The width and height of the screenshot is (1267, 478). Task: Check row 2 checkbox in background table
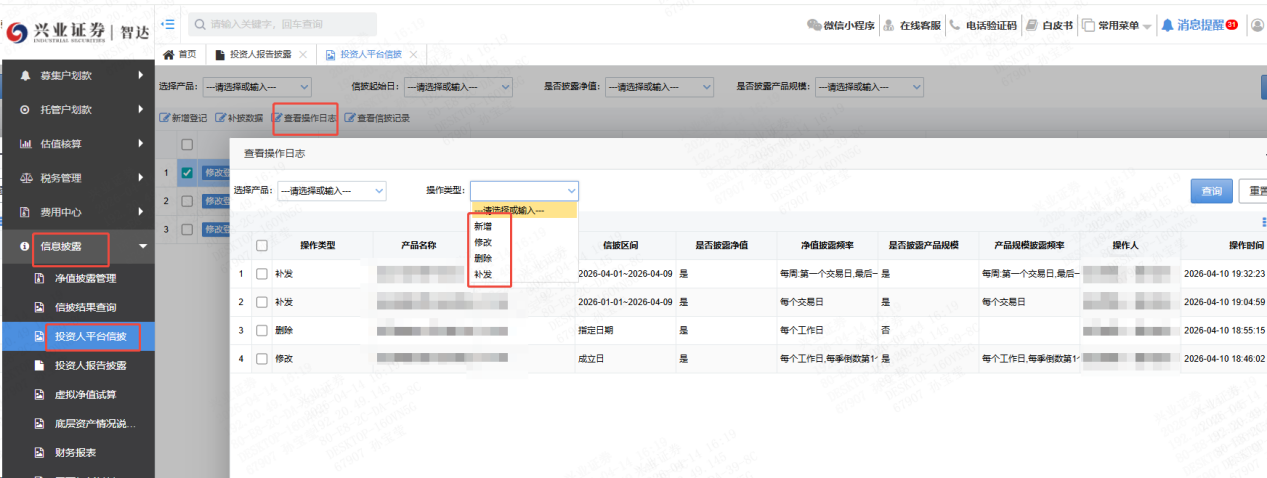click(x=187, y=201)
